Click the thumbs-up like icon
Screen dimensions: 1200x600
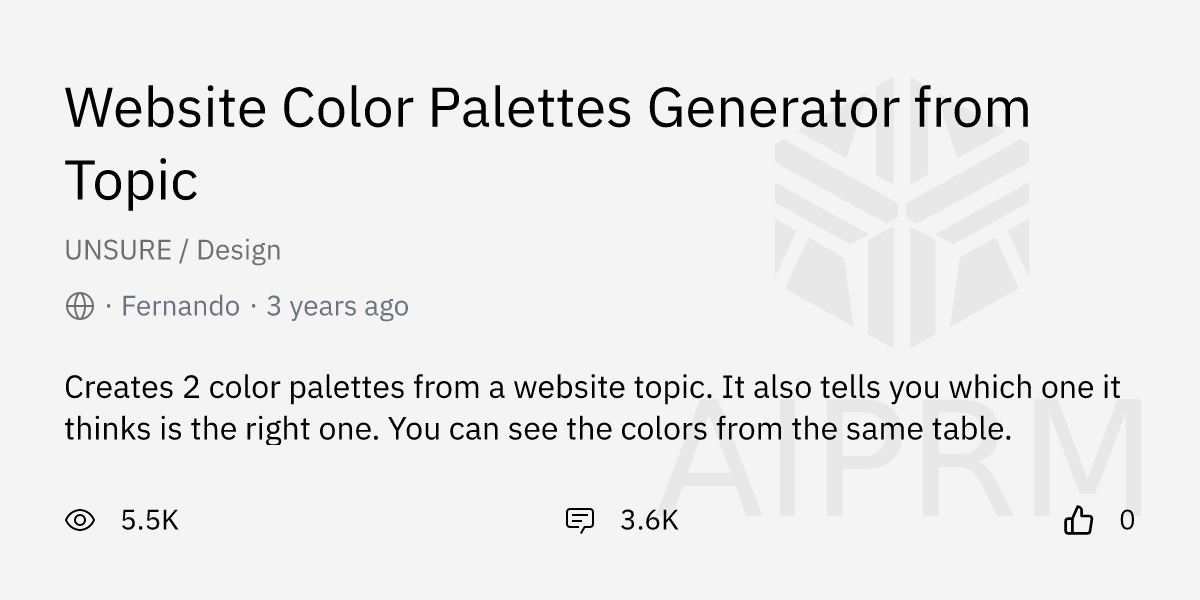[x=1078, y=520]
